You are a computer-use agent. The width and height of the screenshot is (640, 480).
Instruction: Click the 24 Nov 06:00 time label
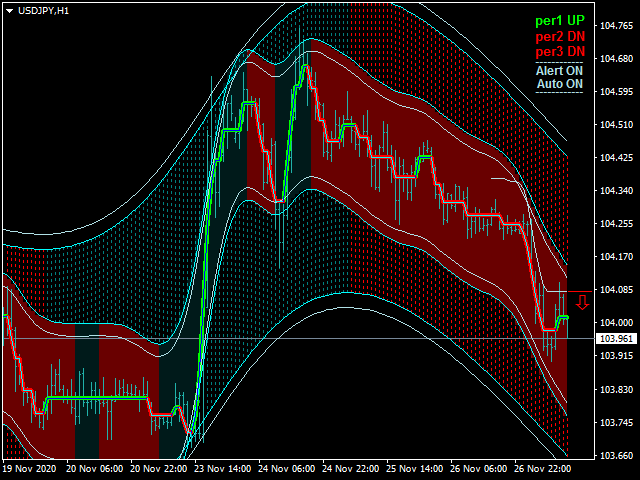(290, 467)
